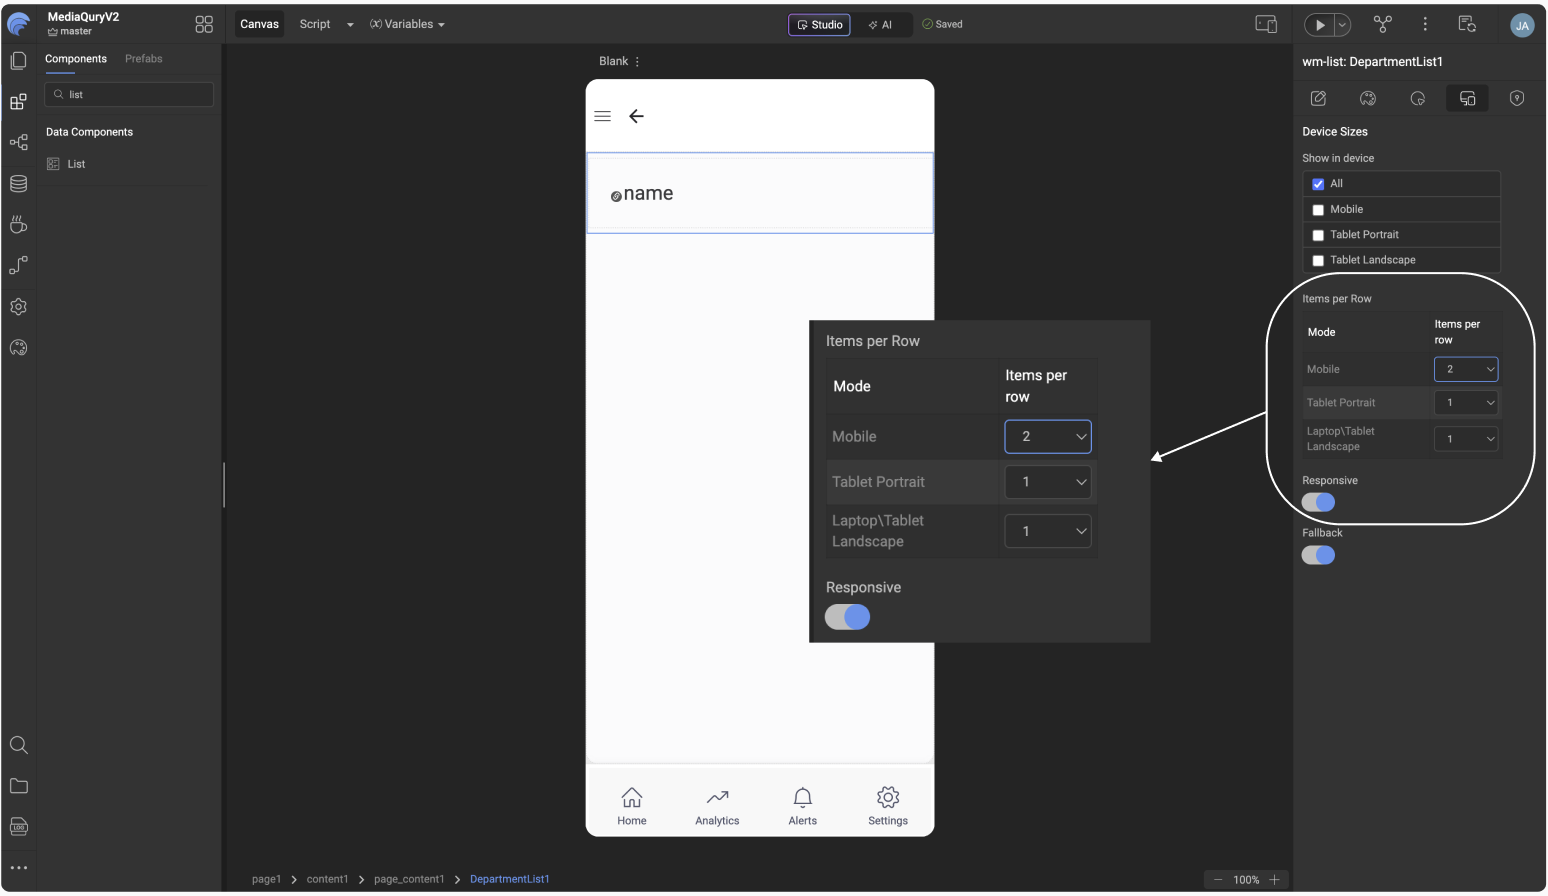Expand the Script dropdown arrow
This screenshot has height=896, width=1548.
tap(350, 25)
